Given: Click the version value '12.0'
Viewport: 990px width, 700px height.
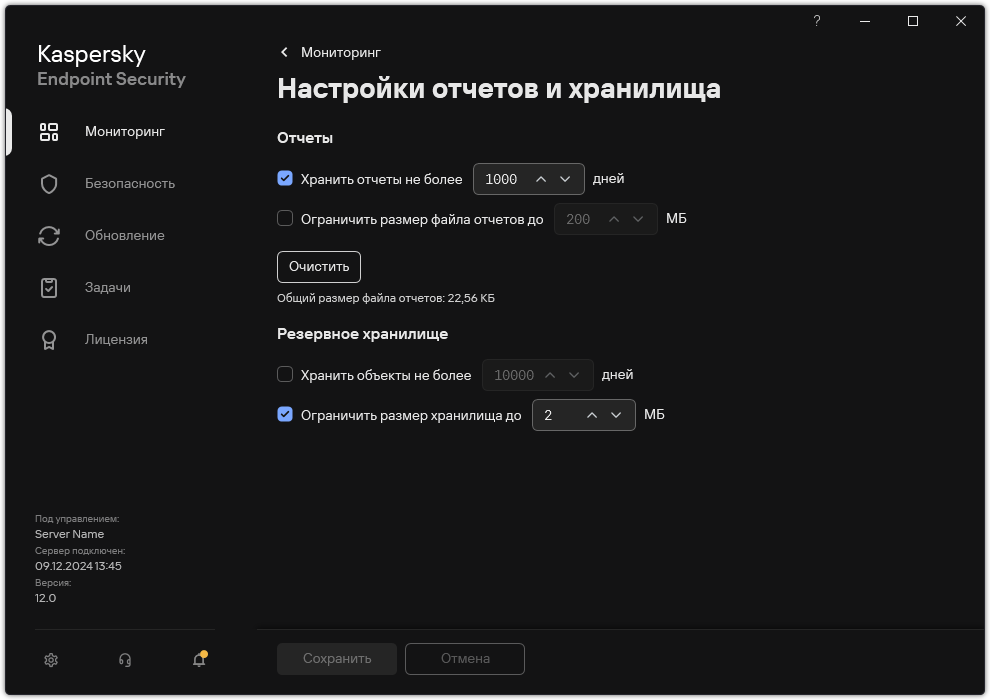Looking at the screenshot, I should point(45,598).
